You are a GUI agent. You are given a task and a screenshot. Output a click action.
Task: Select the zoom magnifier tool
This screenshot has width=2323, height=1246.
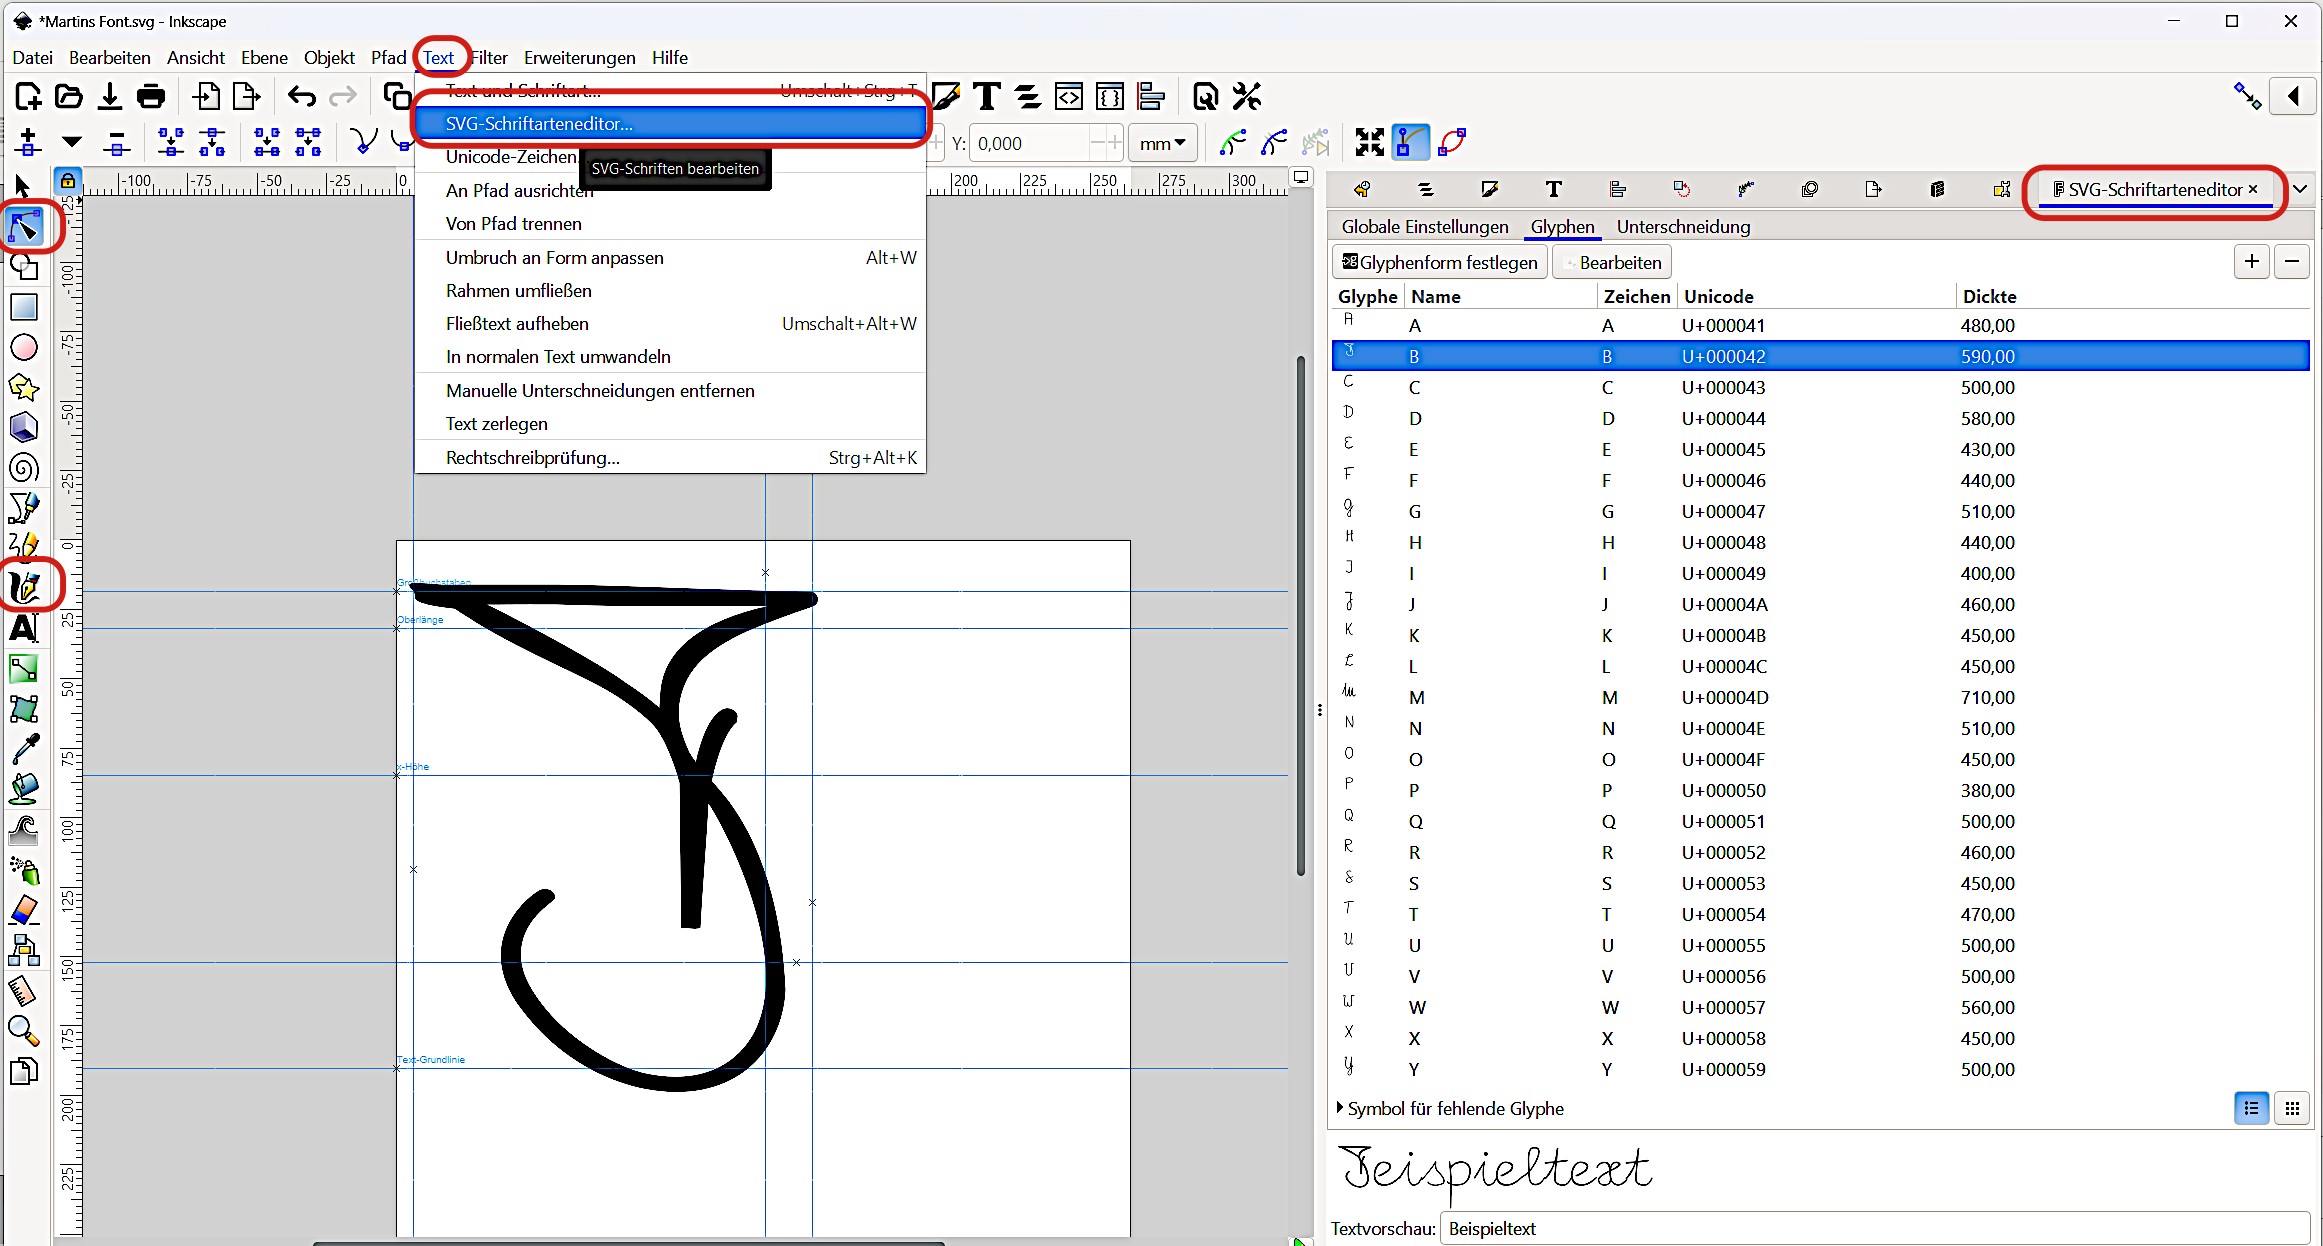24,1030
